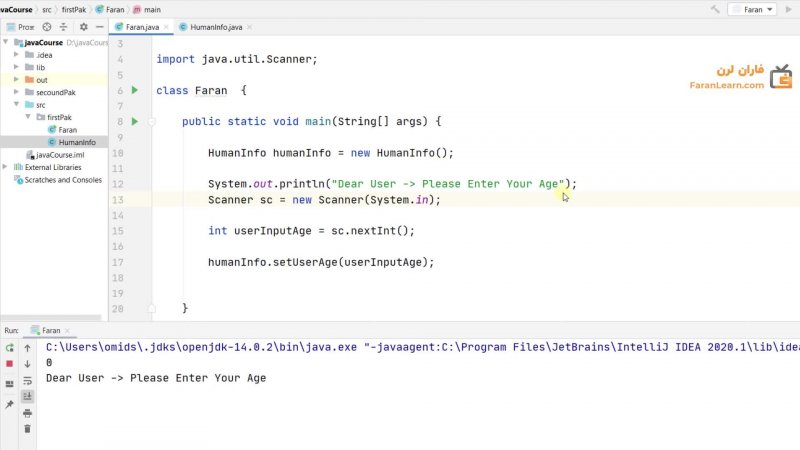
Task: Click console line Dear User prompt text
Action: pyautogui.click(x=156, y=378)
